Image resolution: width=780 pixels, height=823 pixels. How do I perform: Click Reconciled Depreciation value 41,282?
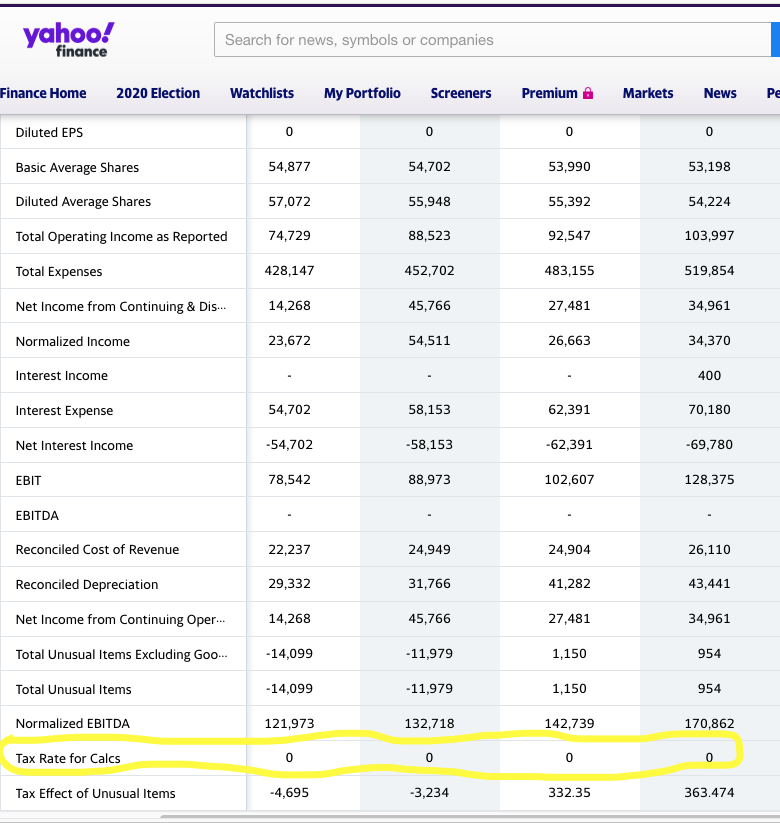(569, 584)
